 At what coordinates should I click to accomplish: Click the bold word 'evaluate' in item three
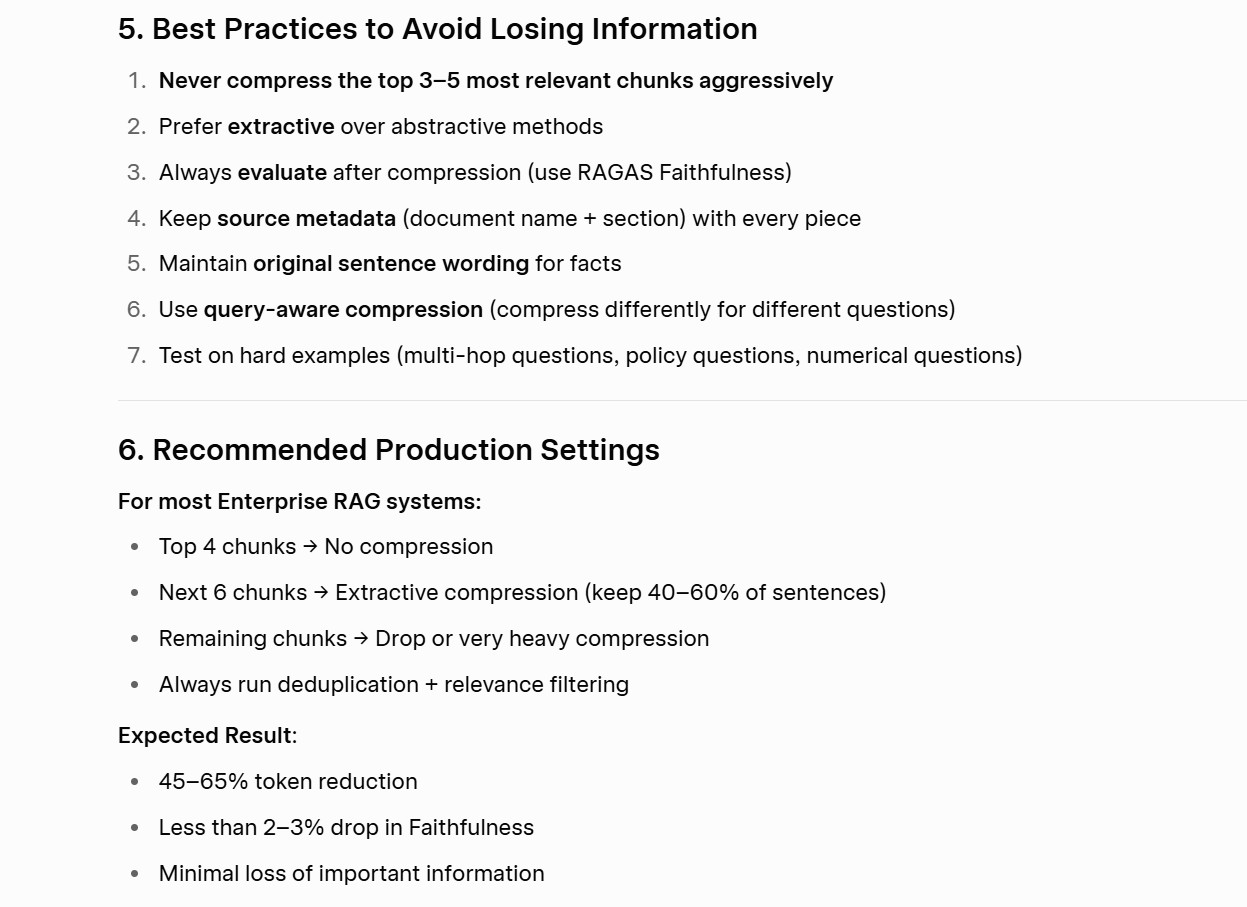point(282,173)
